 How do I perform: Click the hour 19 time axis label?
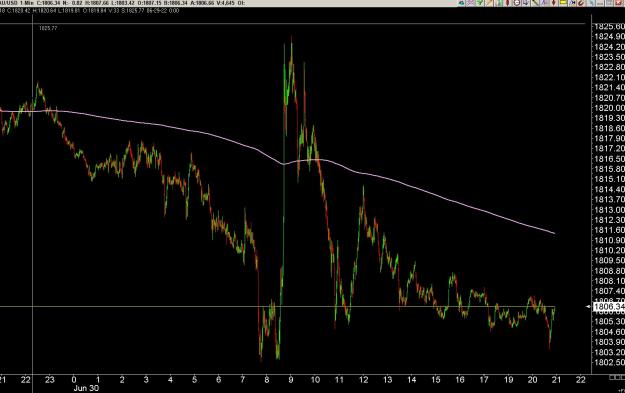point(509,380)
